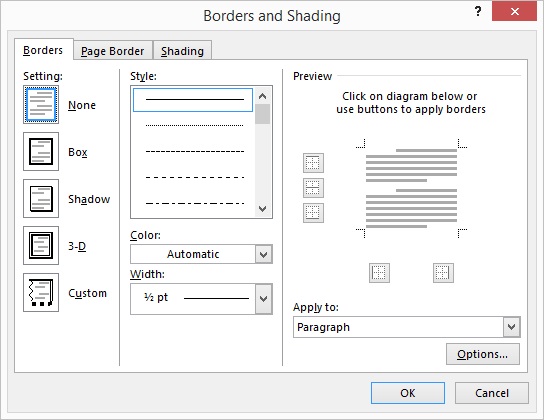Toggle the inside horizontal border preview button
The height and width of the screenshot is (420, 544).
(x=313, y=188)
